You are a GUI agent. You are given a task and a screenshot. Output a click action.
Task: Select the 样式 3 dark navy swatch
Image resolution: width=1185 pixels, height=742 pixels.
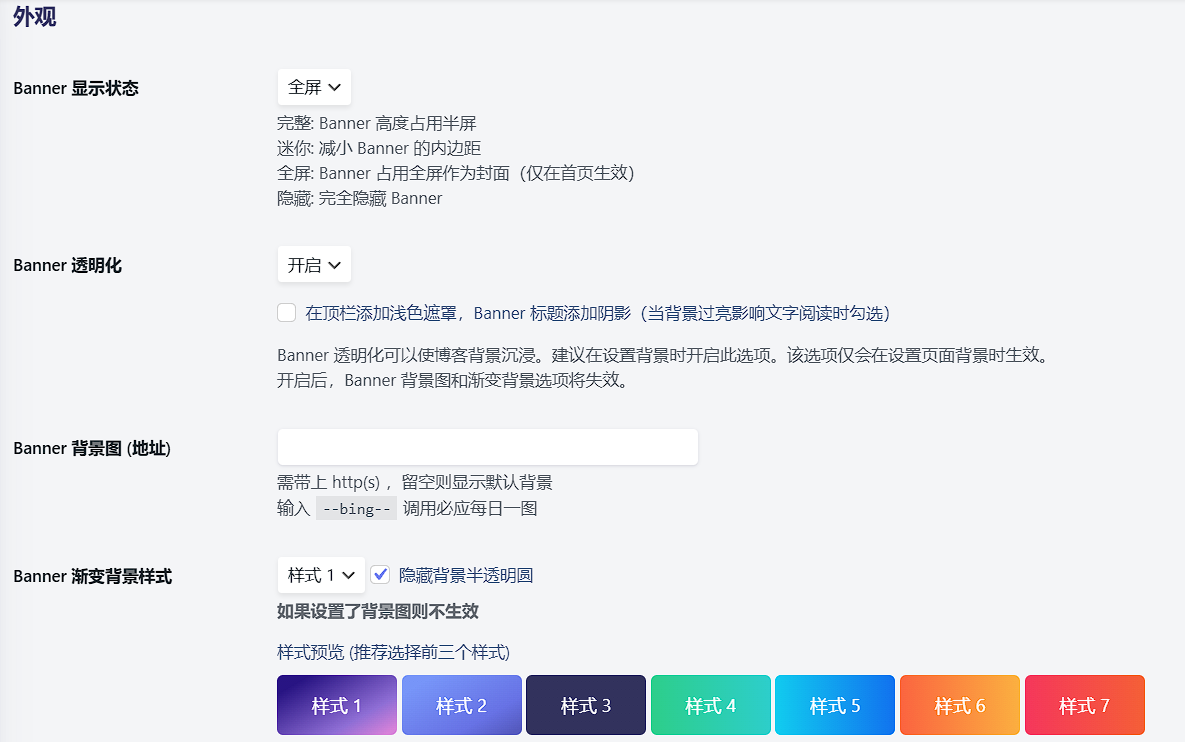tap(586, 705)
